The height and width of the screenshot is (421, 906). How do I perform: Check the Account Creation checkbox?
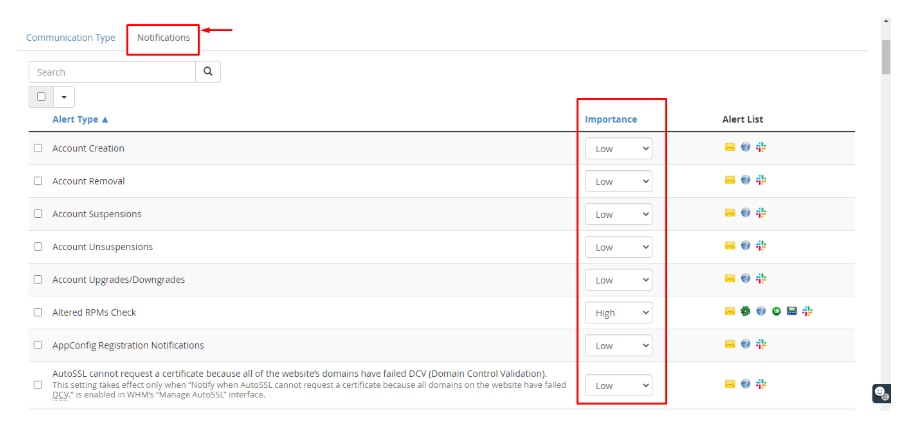click(38, 148)
